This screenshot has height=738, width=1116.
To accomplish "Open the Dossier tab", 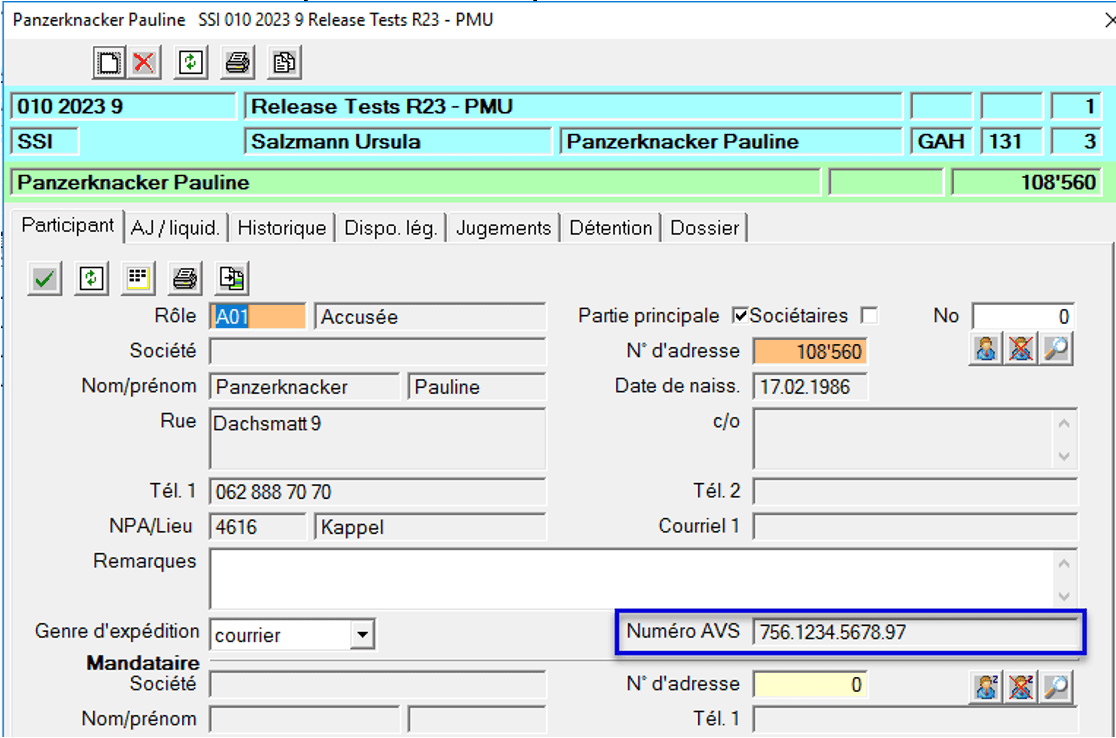I will point(705,228).
